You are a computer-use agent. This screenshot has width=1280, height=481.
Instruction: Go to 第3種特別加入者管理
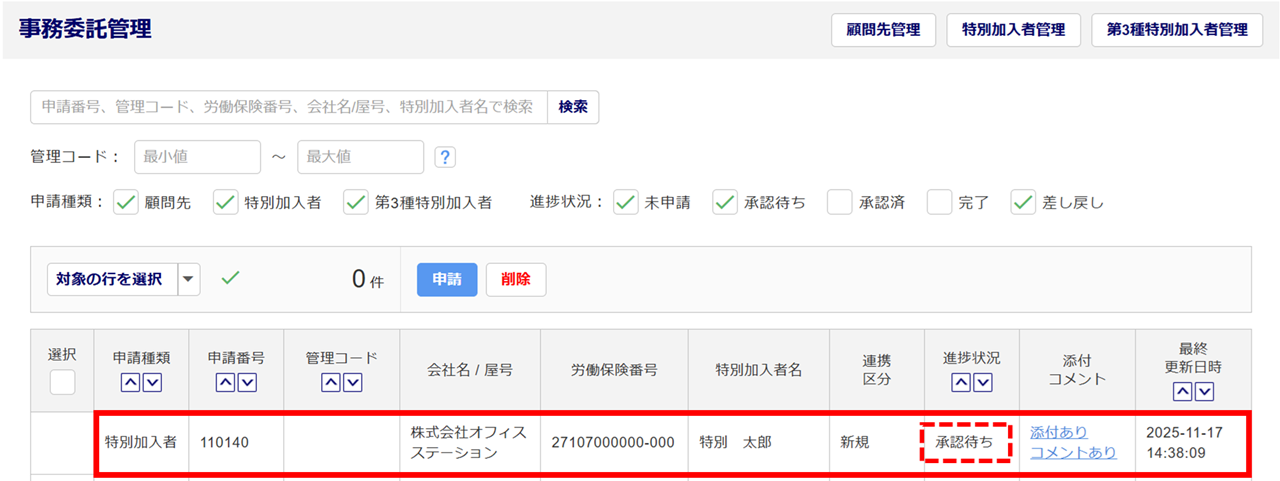pos(1177,30)
